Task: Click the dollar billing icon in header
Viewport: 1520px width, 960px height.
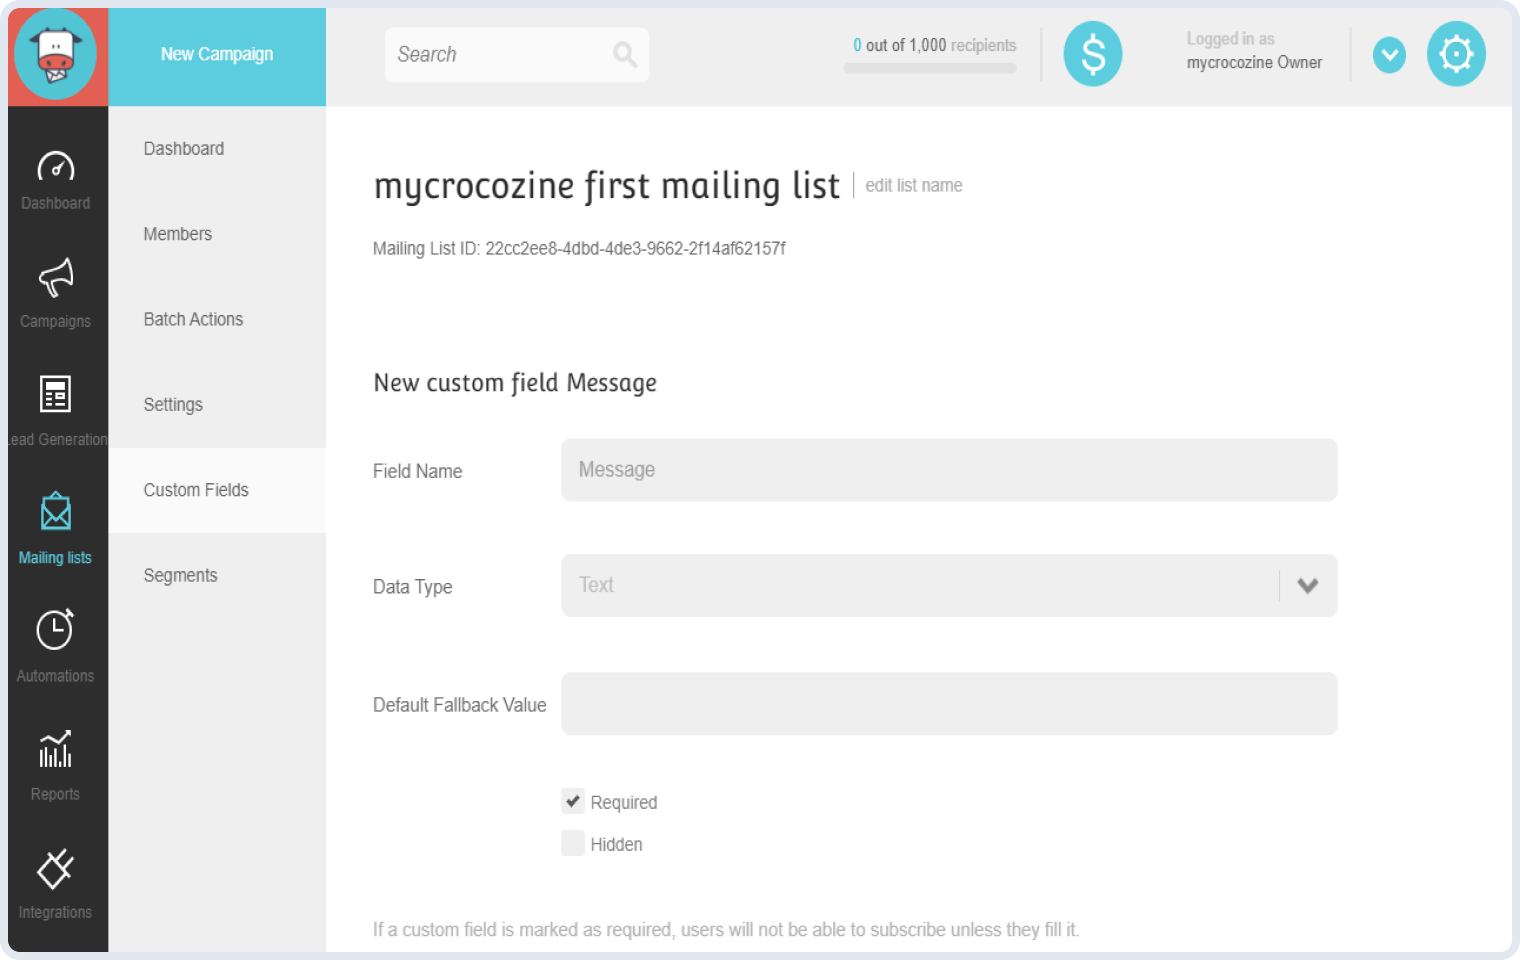Action: coord(1092,54)
